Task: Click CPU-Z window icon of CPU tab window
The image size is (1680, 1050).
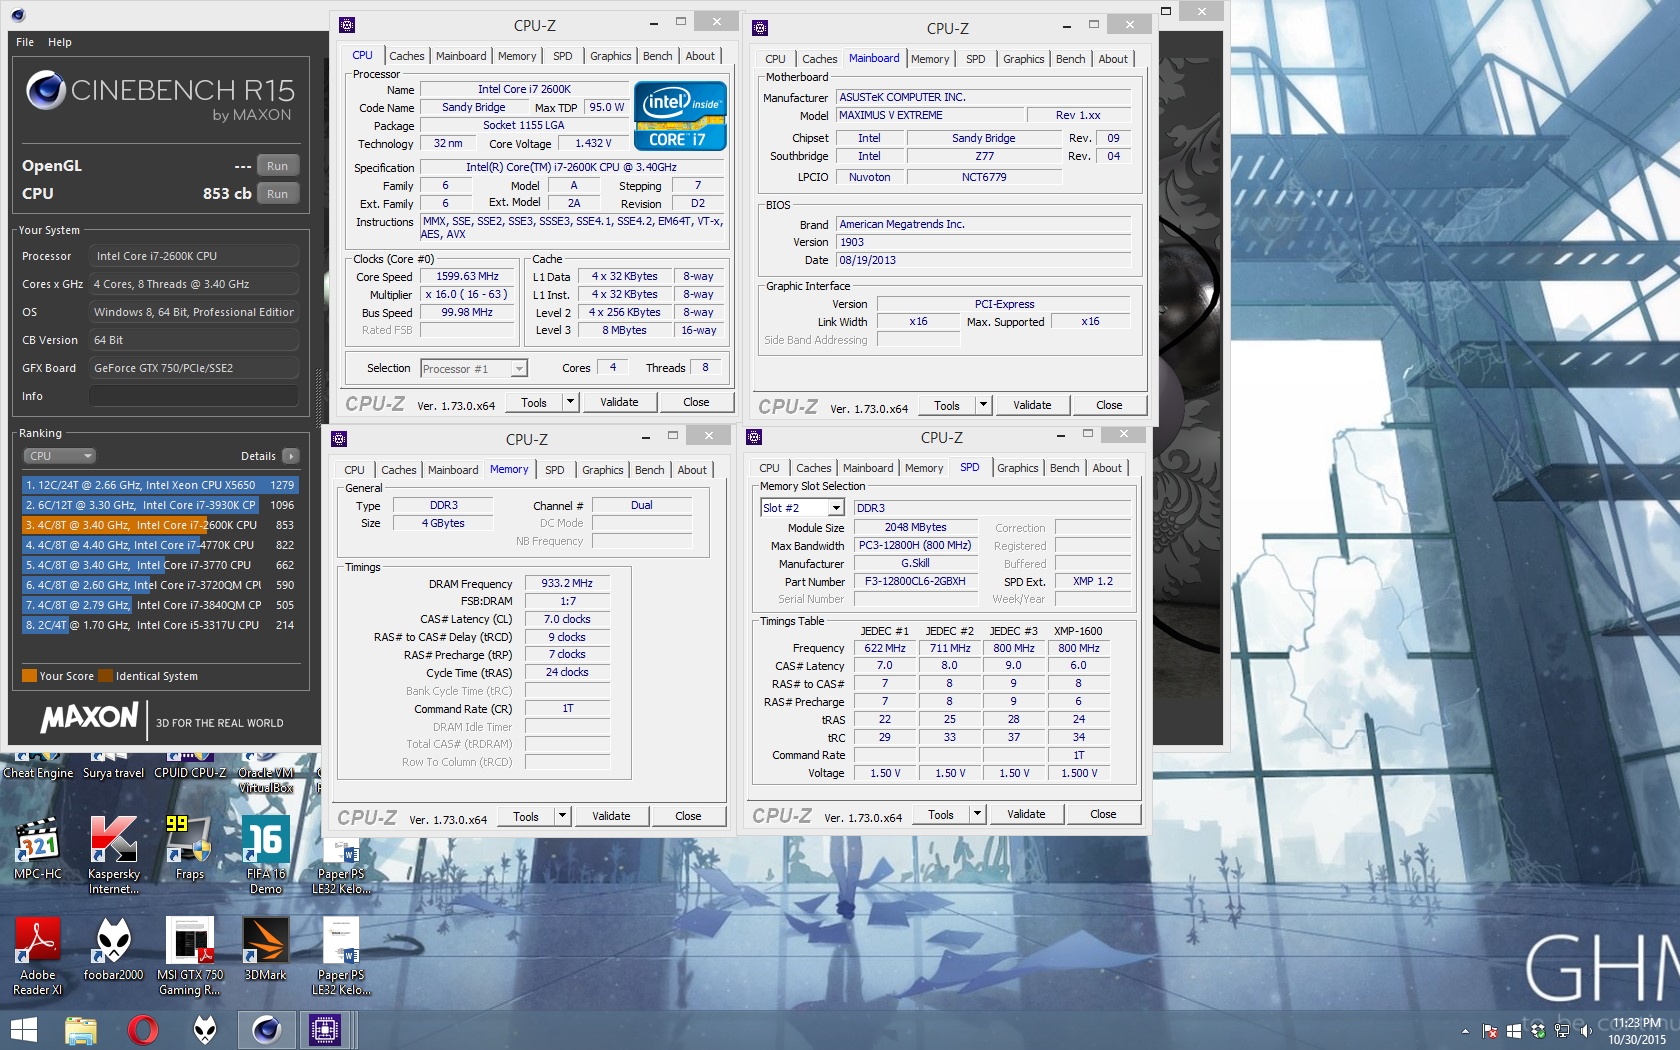Action: click(x=347, y=25)
